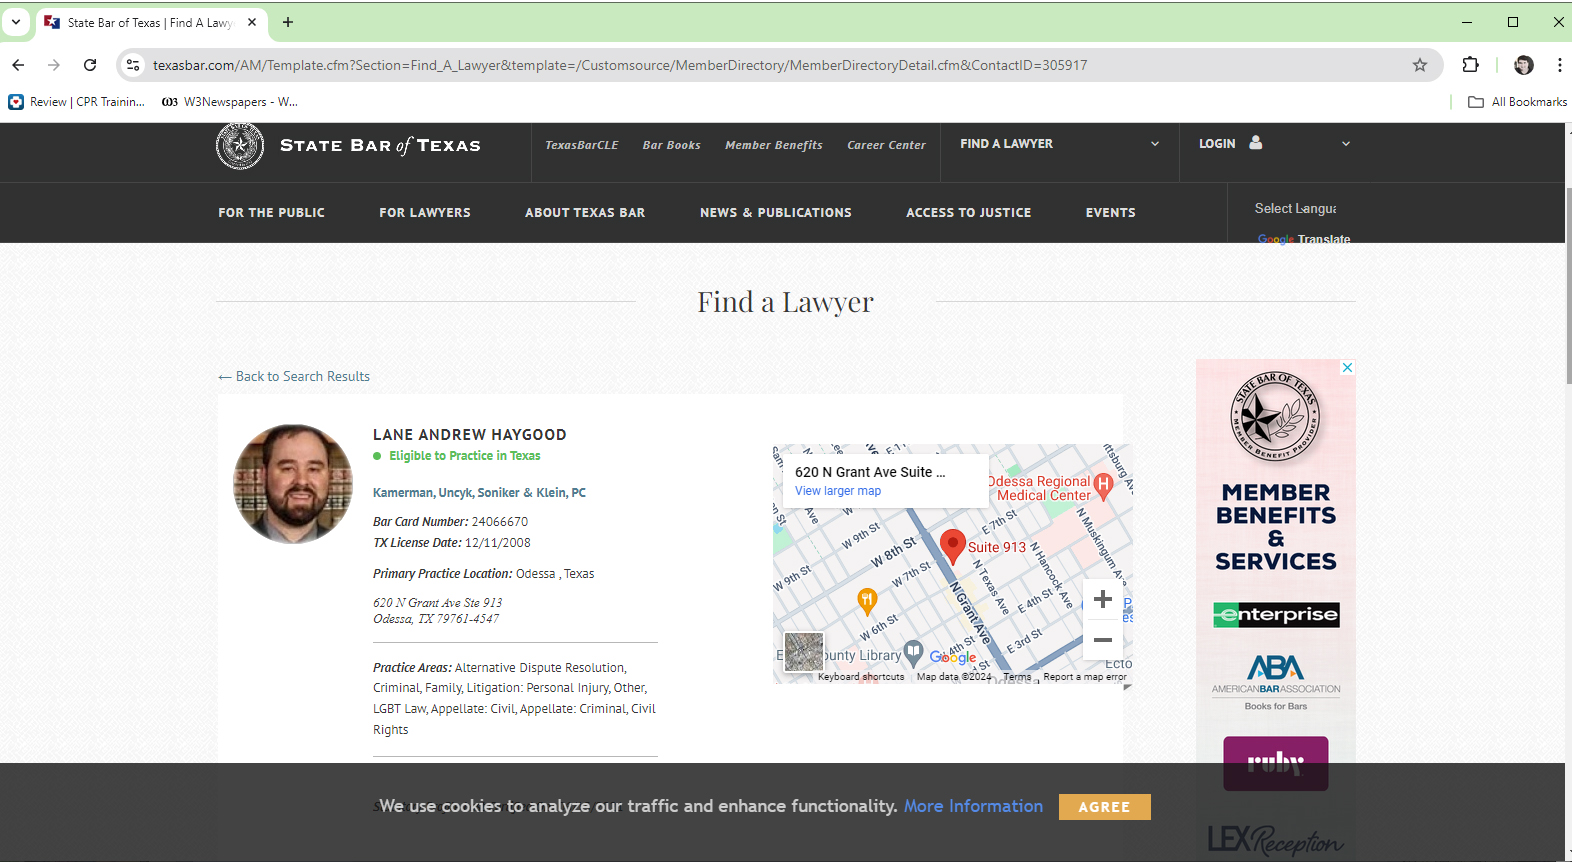Click the Enterprise logo in the ad

(x=1276, y=614)
